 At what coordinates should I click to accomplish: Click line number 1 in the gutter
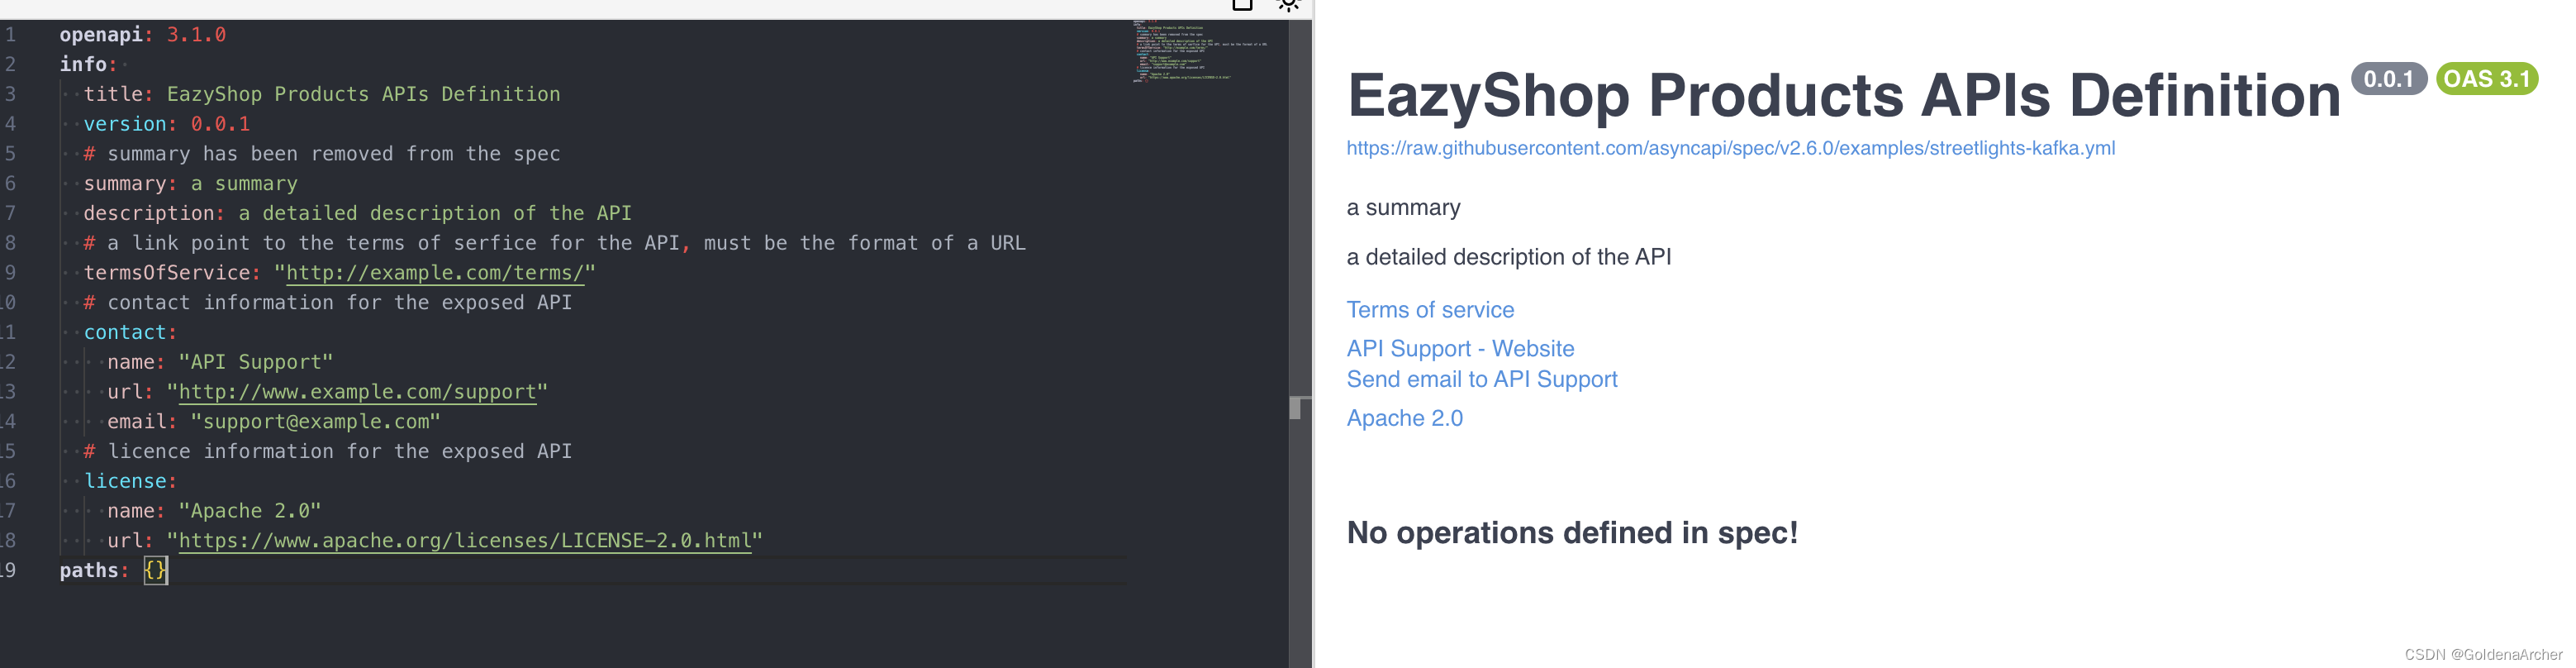[x=10, y=35]
